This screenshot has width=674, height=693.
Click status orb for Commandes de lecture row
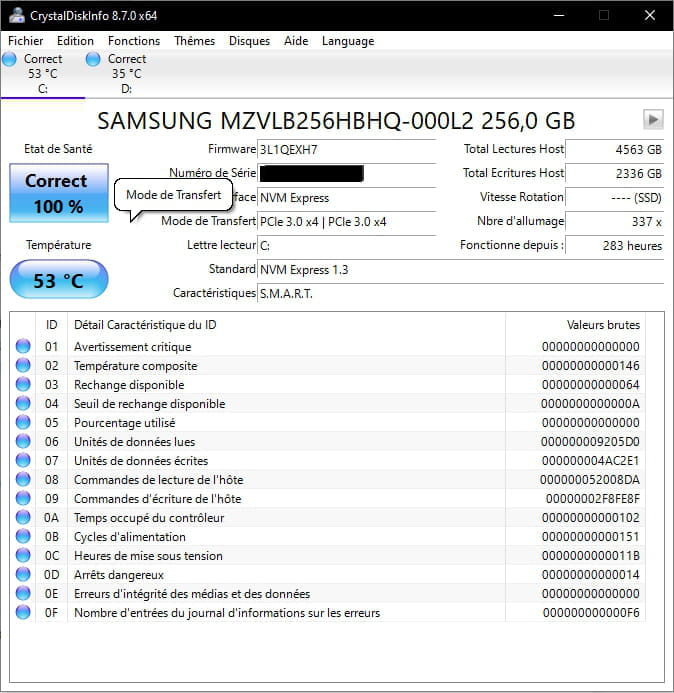23,479
